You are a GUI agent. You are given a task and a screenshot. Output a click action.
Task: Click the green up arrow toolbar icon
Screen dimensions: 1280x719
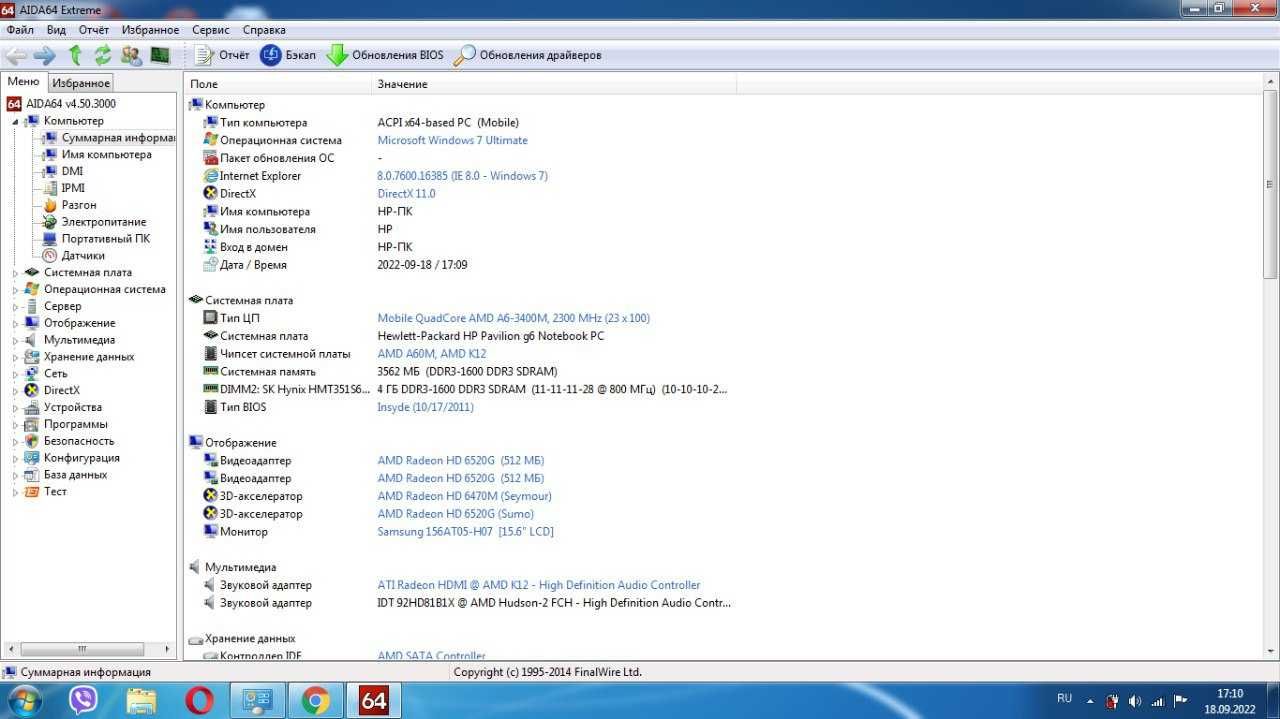point(75,55)
